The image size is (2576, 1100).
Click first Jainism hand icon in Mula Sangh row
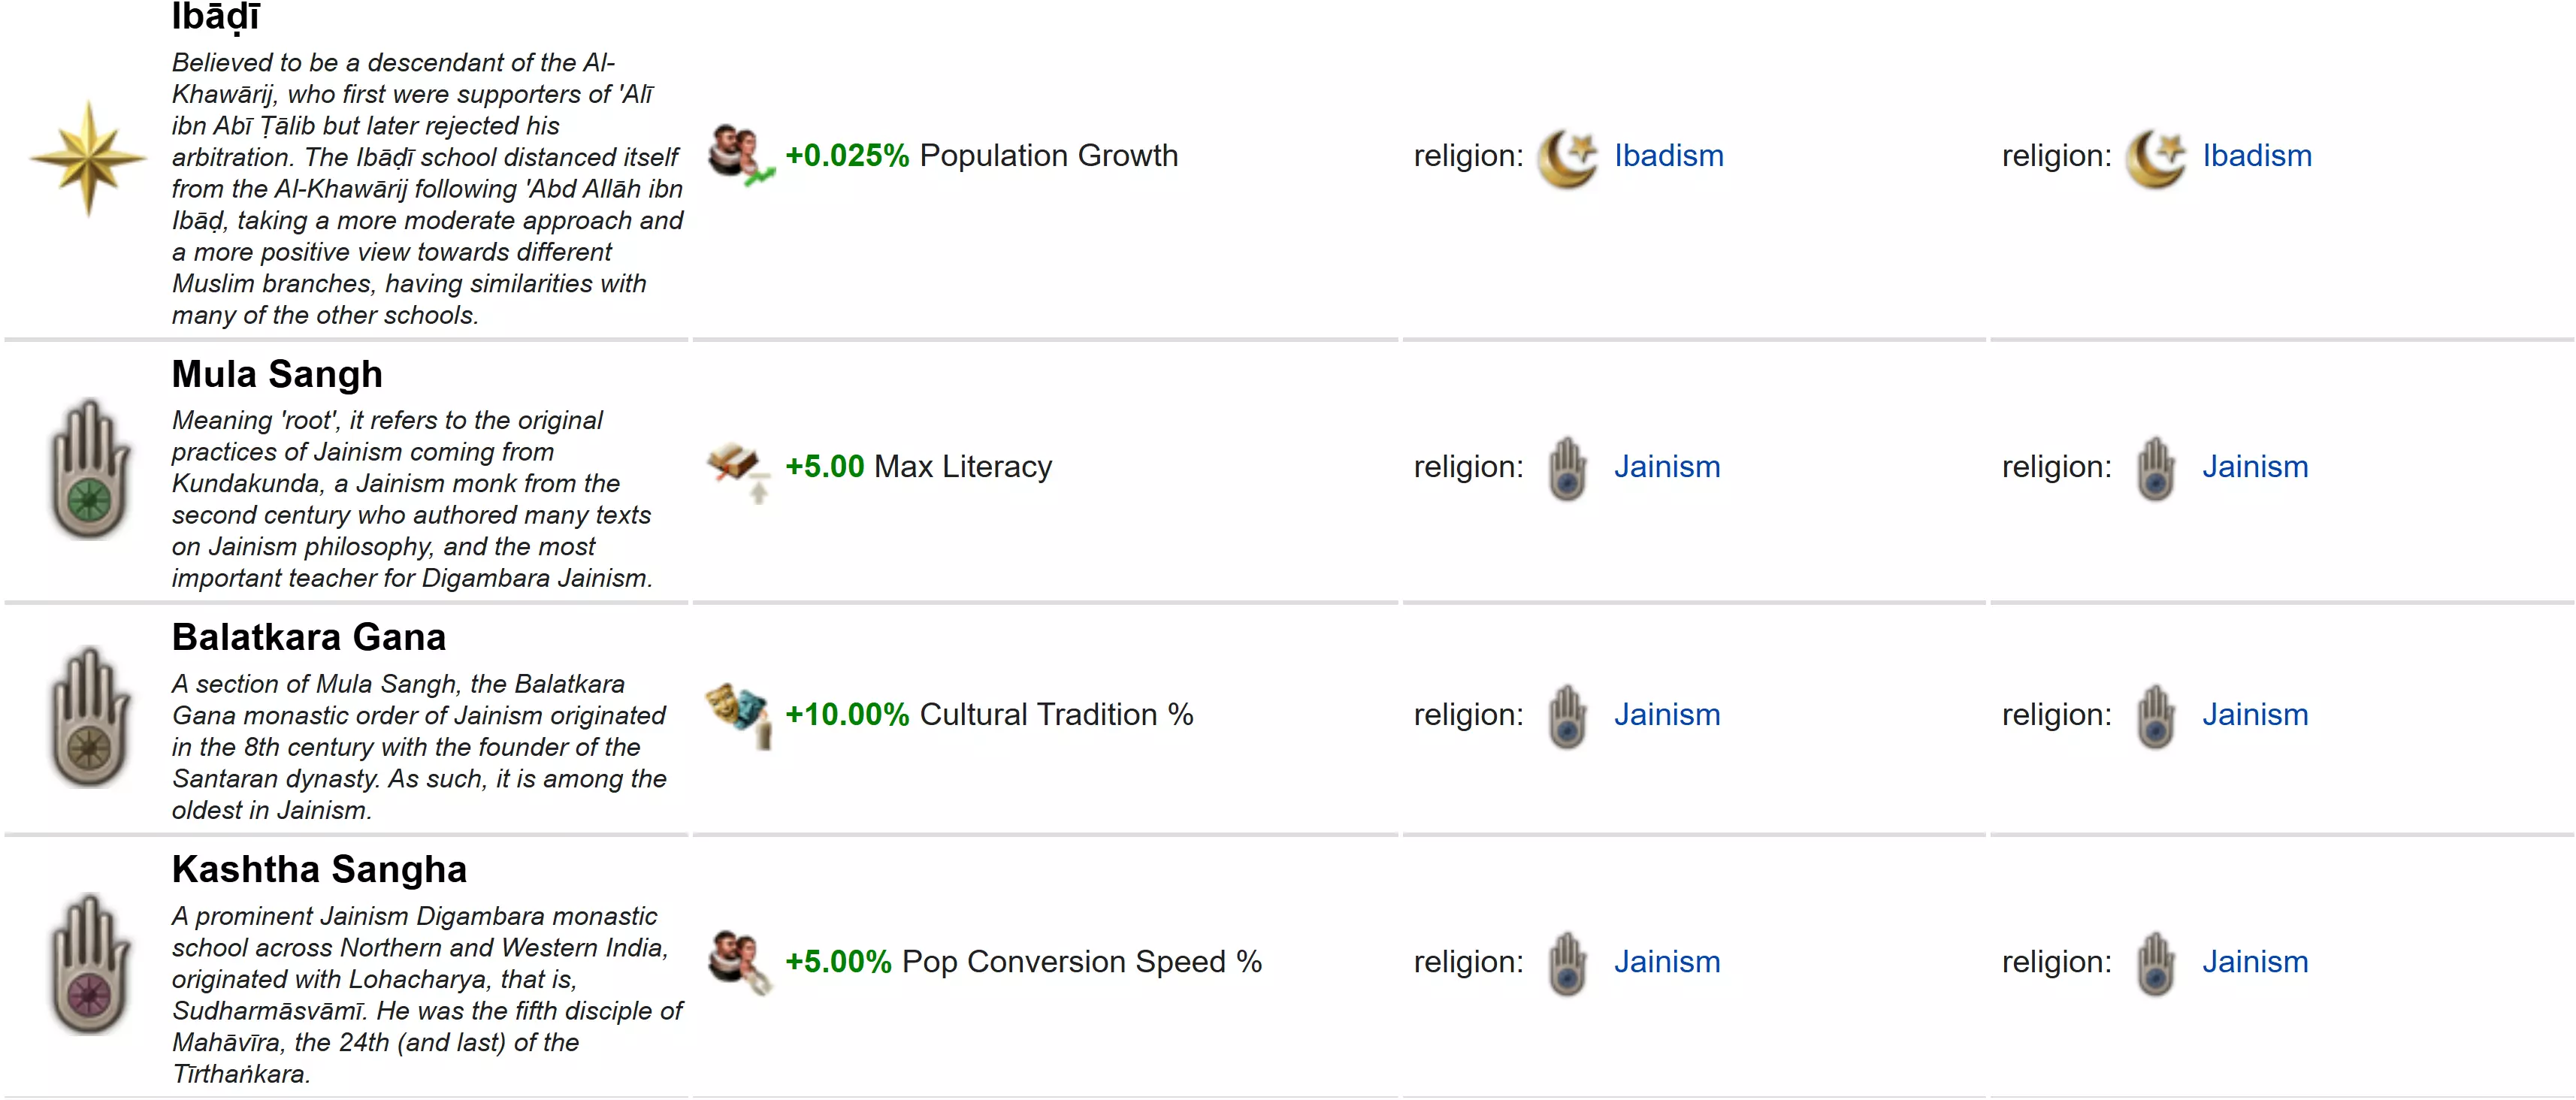coord(1567,468)
